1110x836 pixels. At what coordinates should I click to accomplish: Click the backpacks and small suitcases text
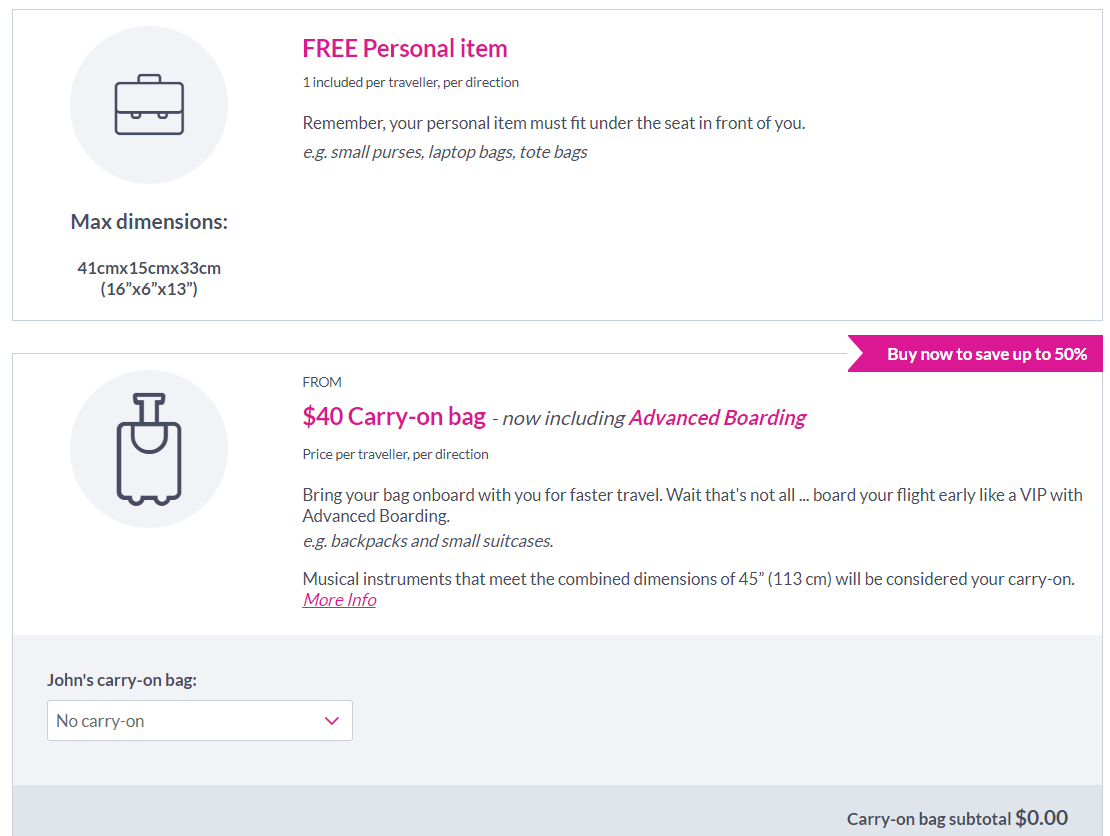pyautogui.click(x=428, y=541)
